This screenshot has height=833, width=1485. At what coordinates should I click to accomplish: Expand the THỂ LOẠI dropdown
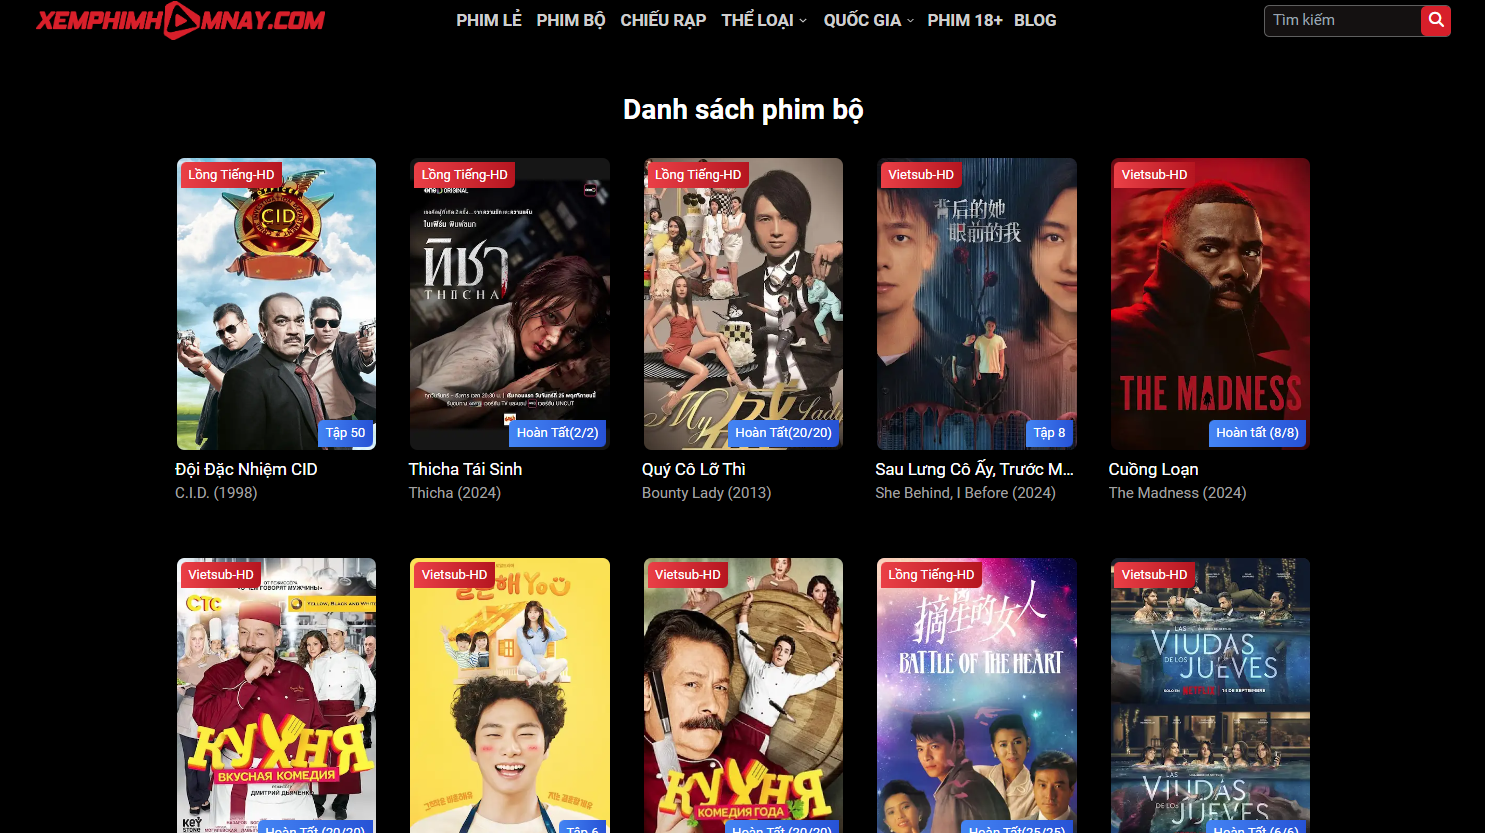[764, 20]
